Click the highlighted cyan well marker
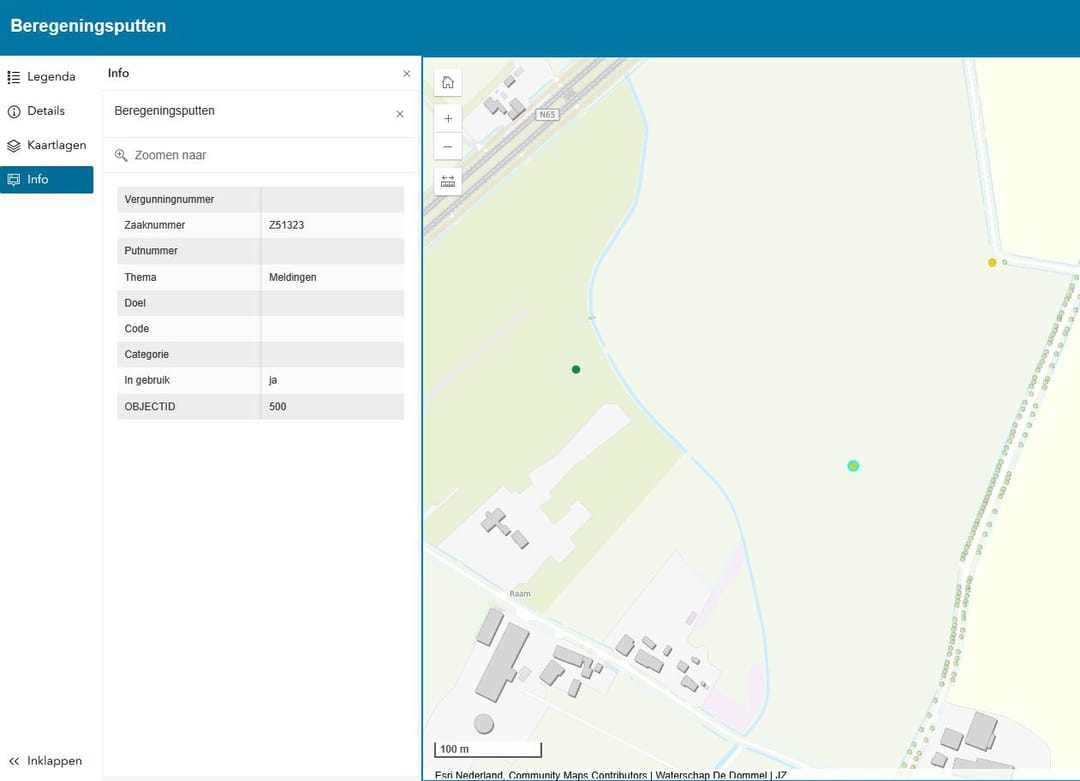 pyautogui.click(x=853, y=466)
